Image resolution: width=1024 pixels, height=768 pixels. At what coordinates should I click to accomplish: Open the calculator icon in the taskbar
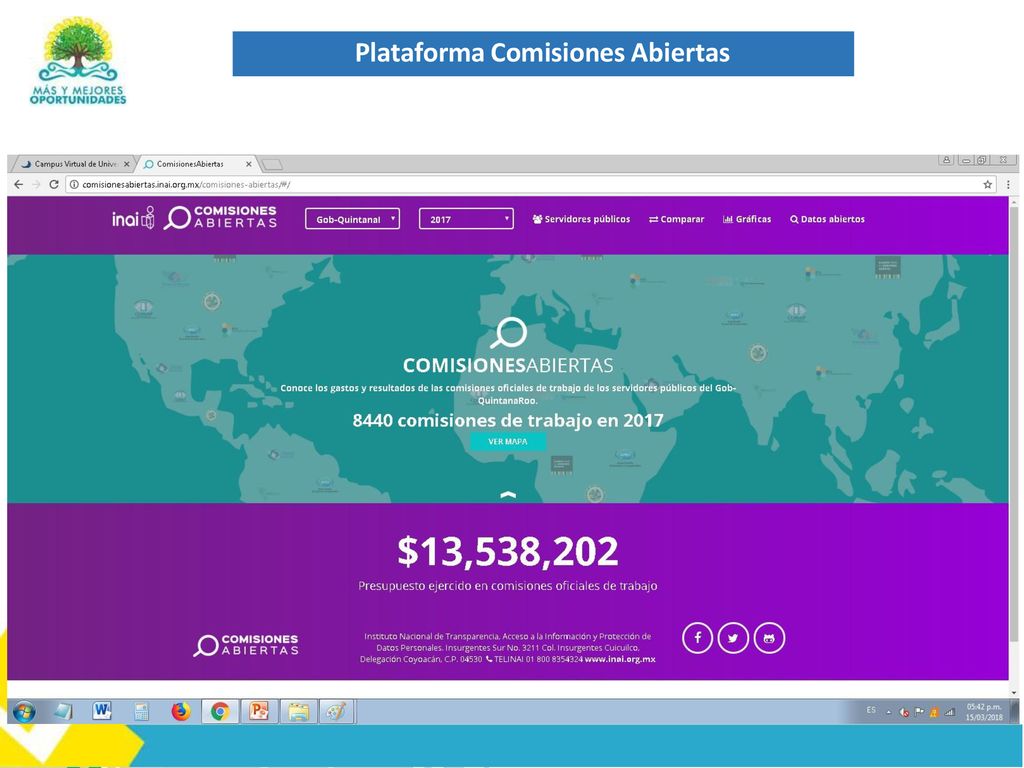(142, 711)
